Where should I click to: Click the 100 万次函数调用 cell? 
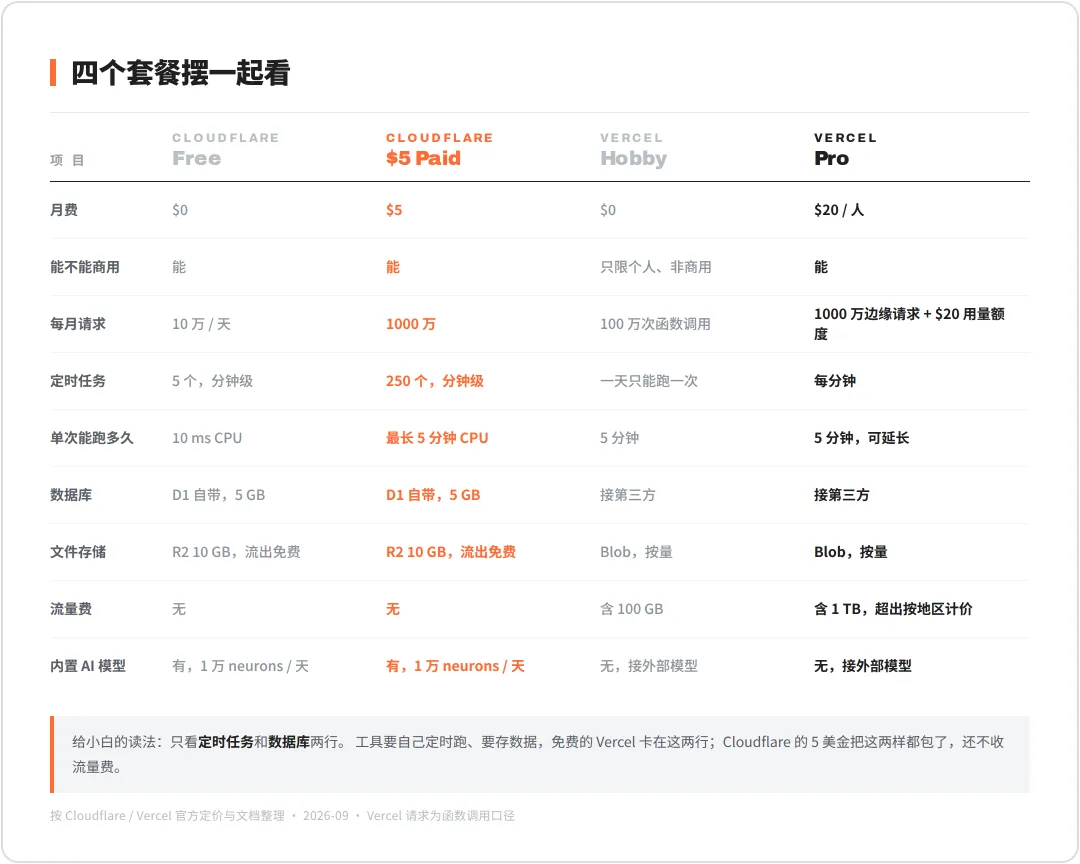pos(655,324)
